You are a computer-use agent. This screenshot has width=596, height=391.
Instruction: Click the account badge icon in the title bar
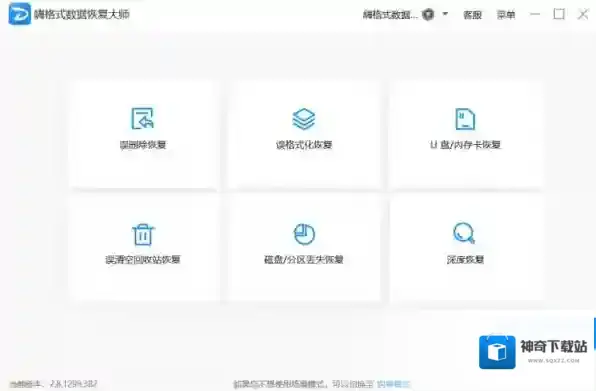click(428, 14)
